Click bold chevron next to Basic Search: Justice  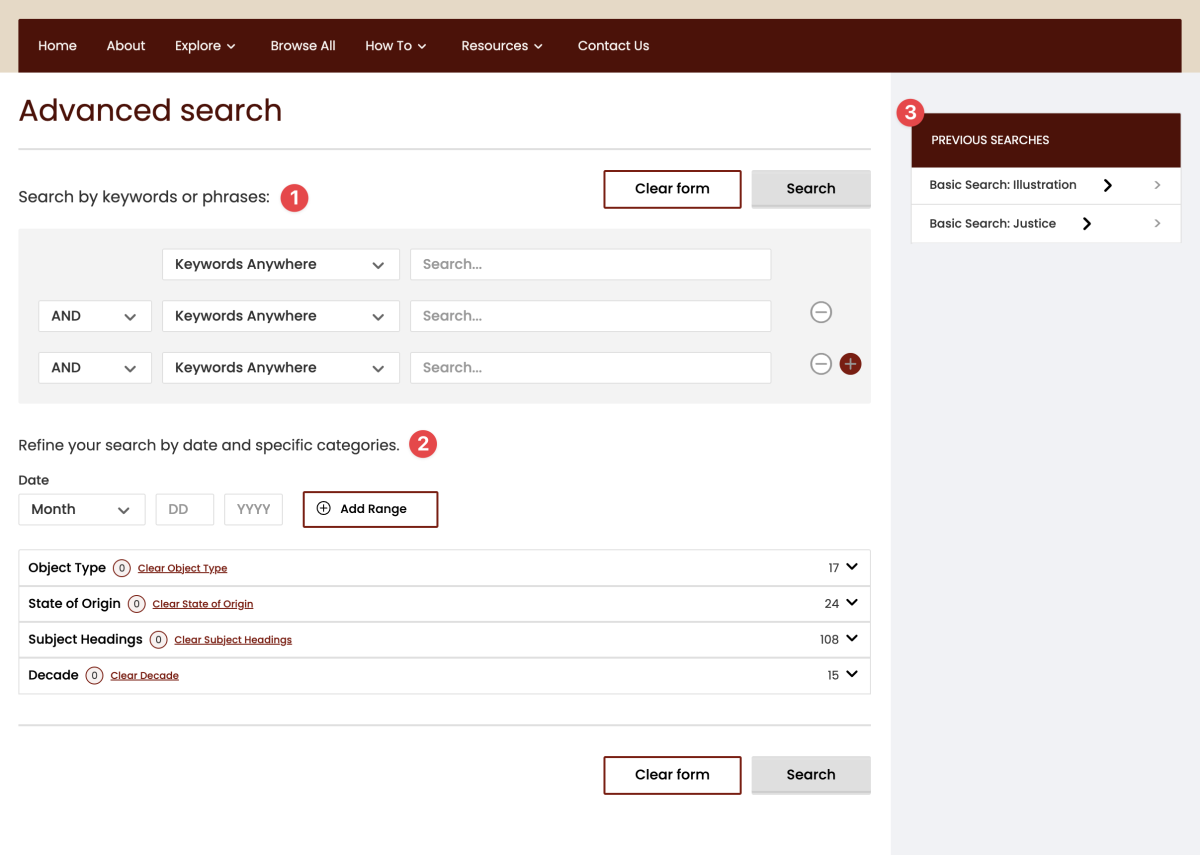1087,224
